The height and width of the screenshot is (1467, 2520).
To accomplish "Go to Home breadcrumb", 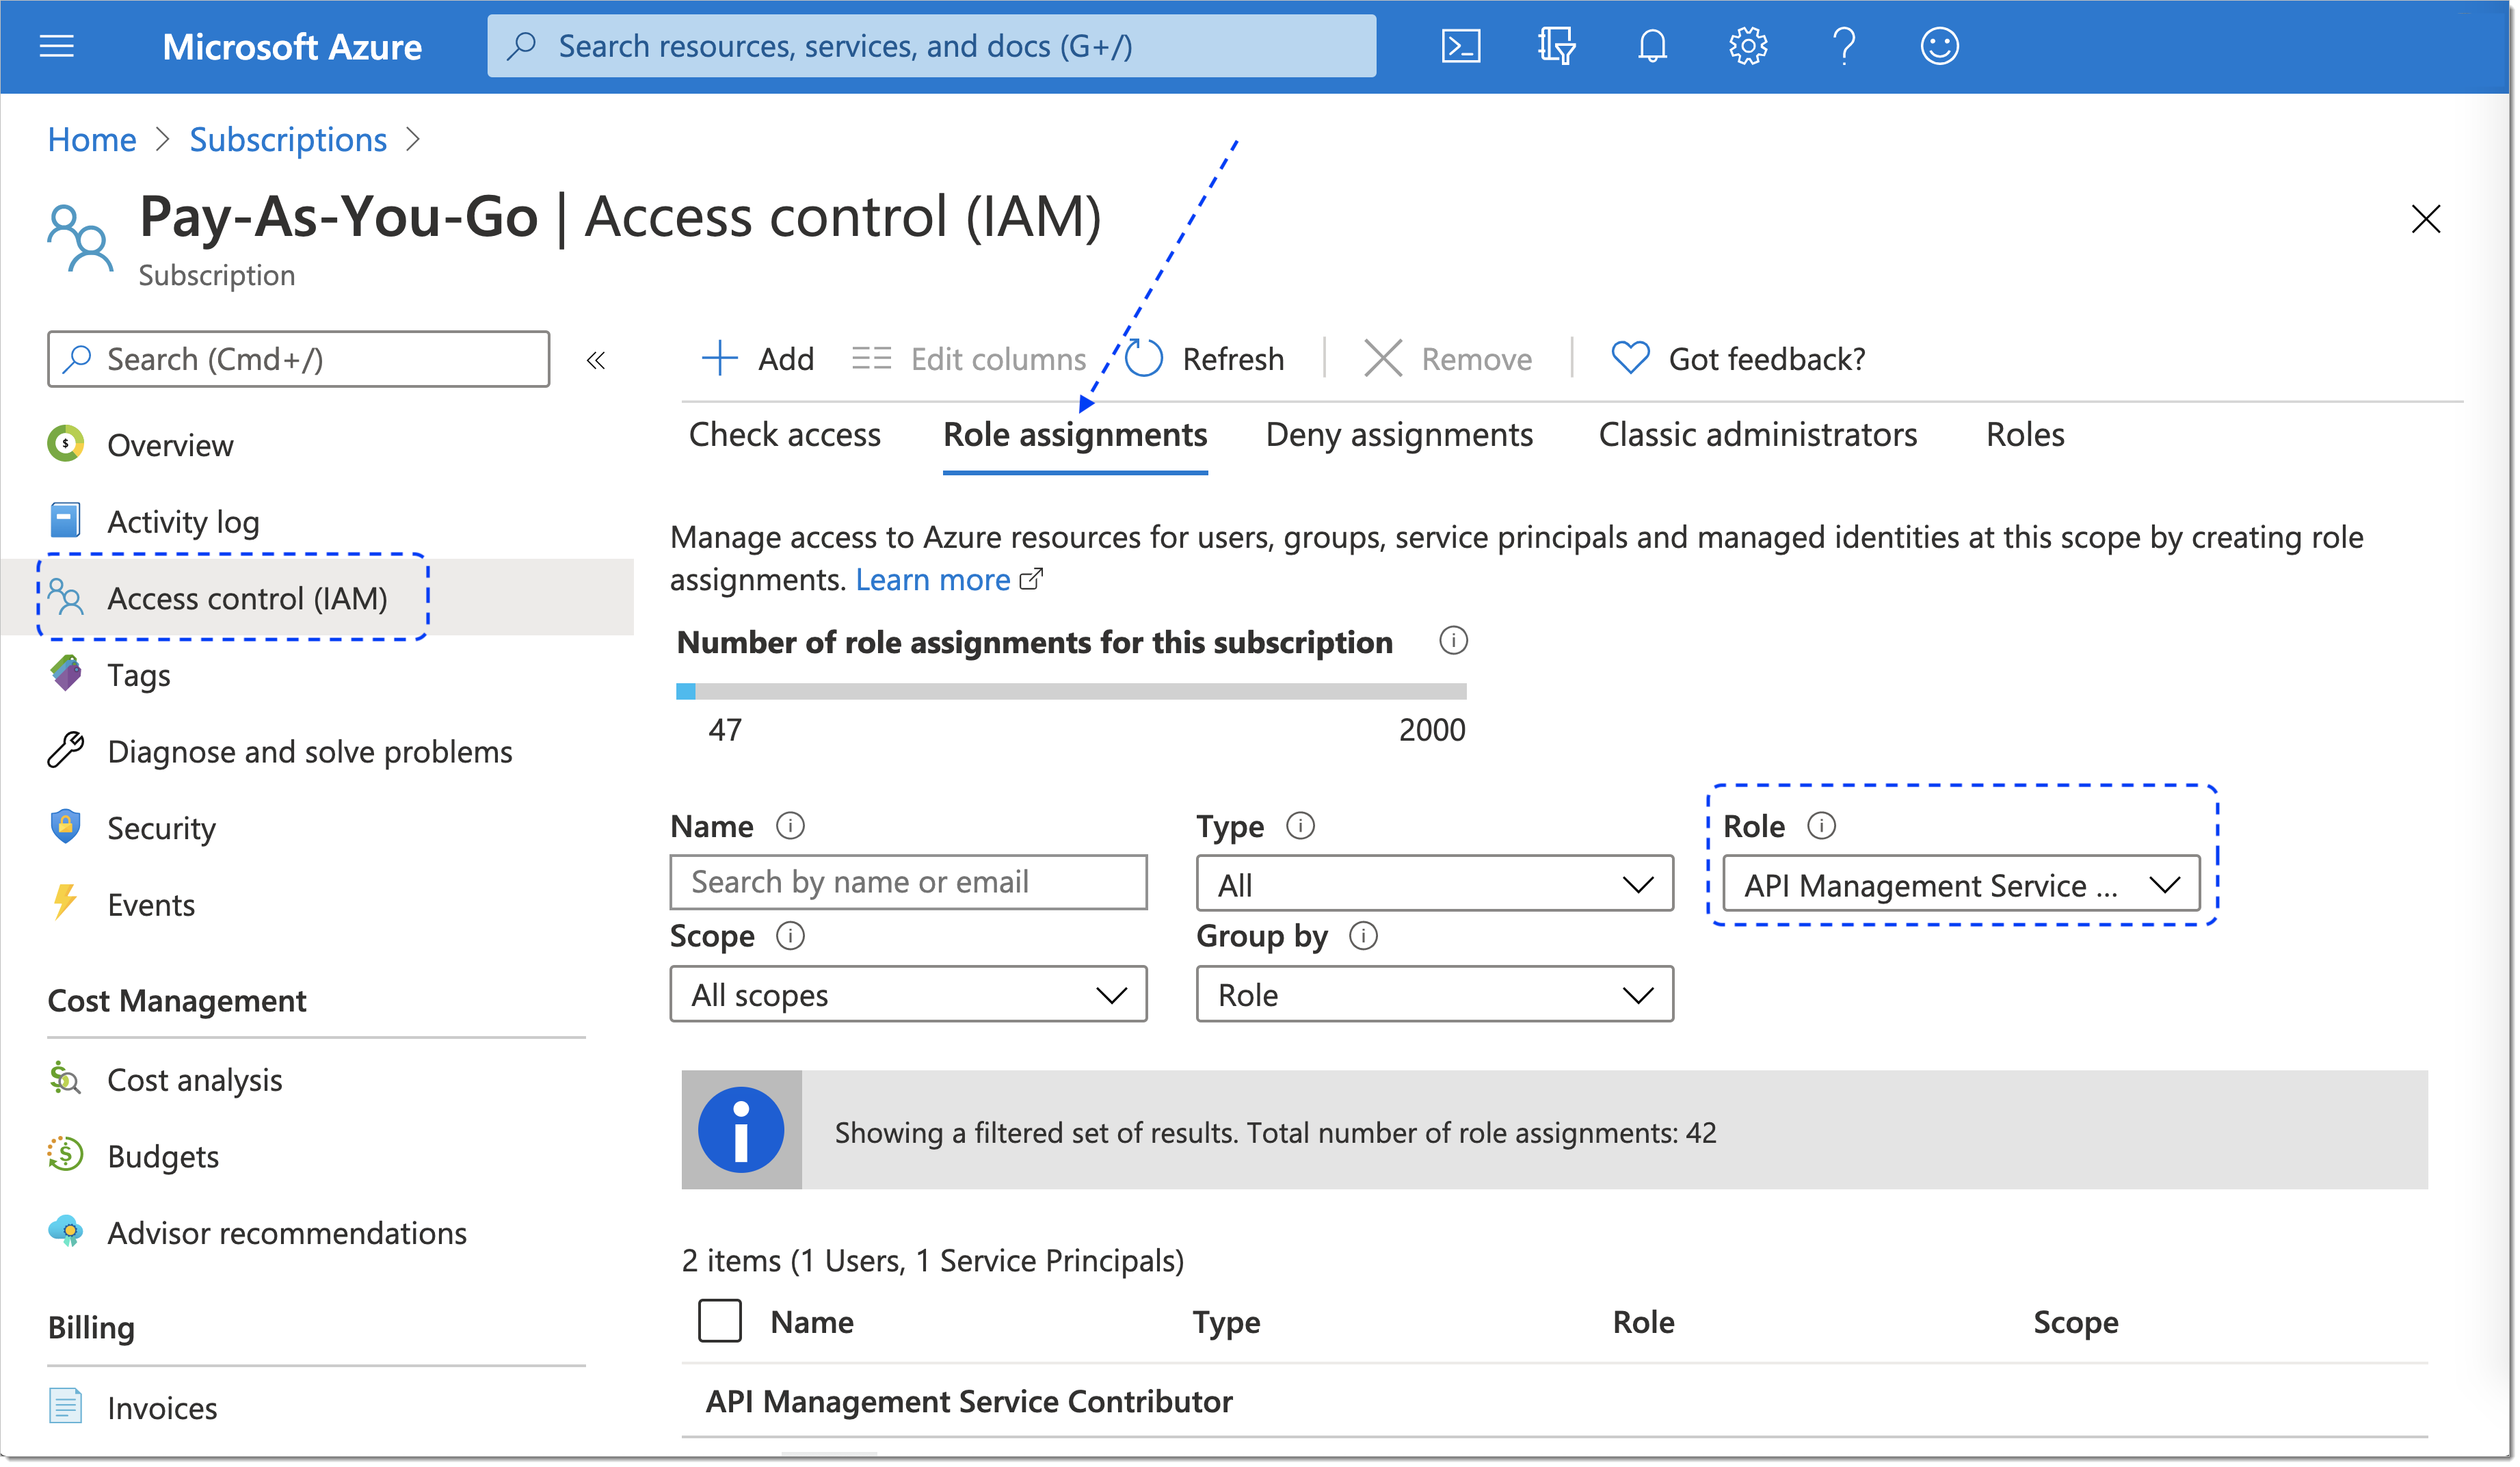I will tap(92, 139).
